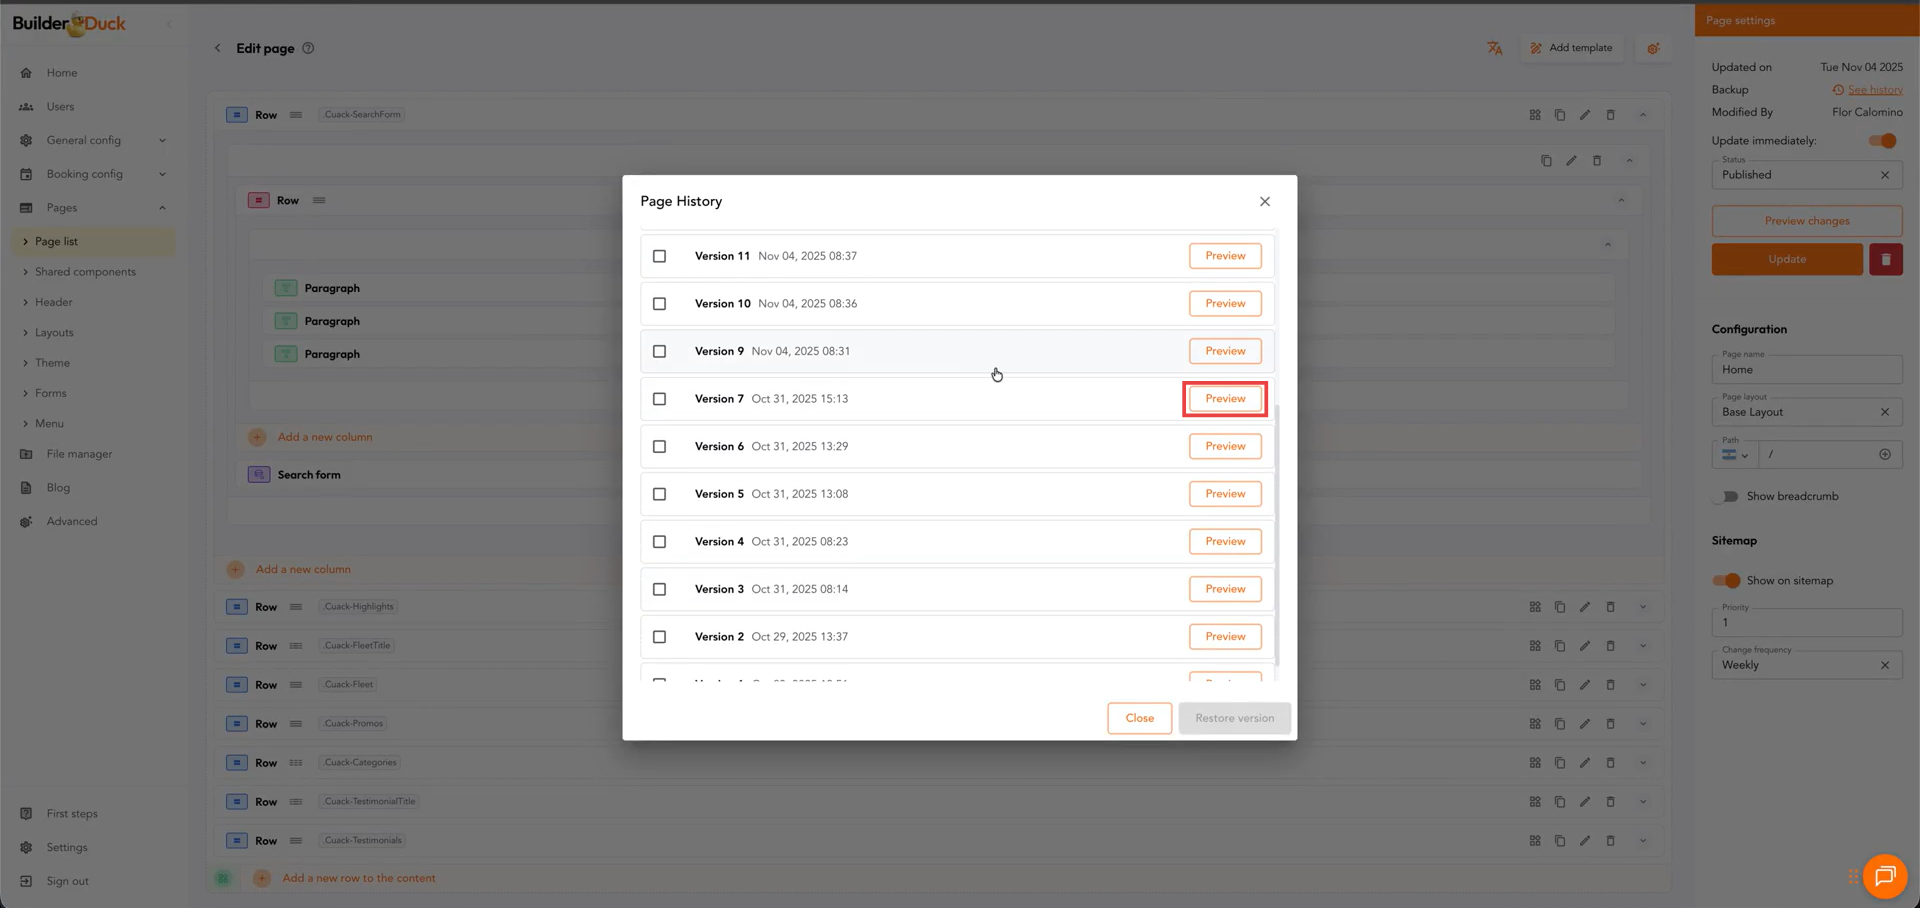Click the add path plus icon
The width and height of the screenshot is (1920, 908).
point(1884,454)
